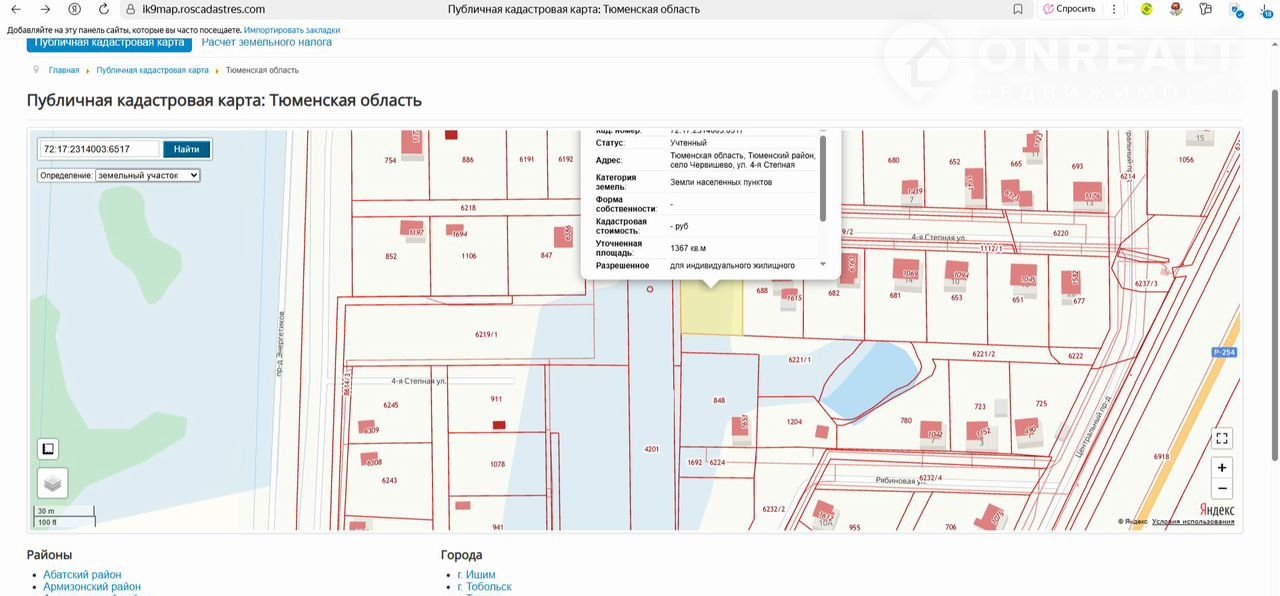The image size is (1280, 596).
Task: Click the map layers icon
Action: point(52,483)
